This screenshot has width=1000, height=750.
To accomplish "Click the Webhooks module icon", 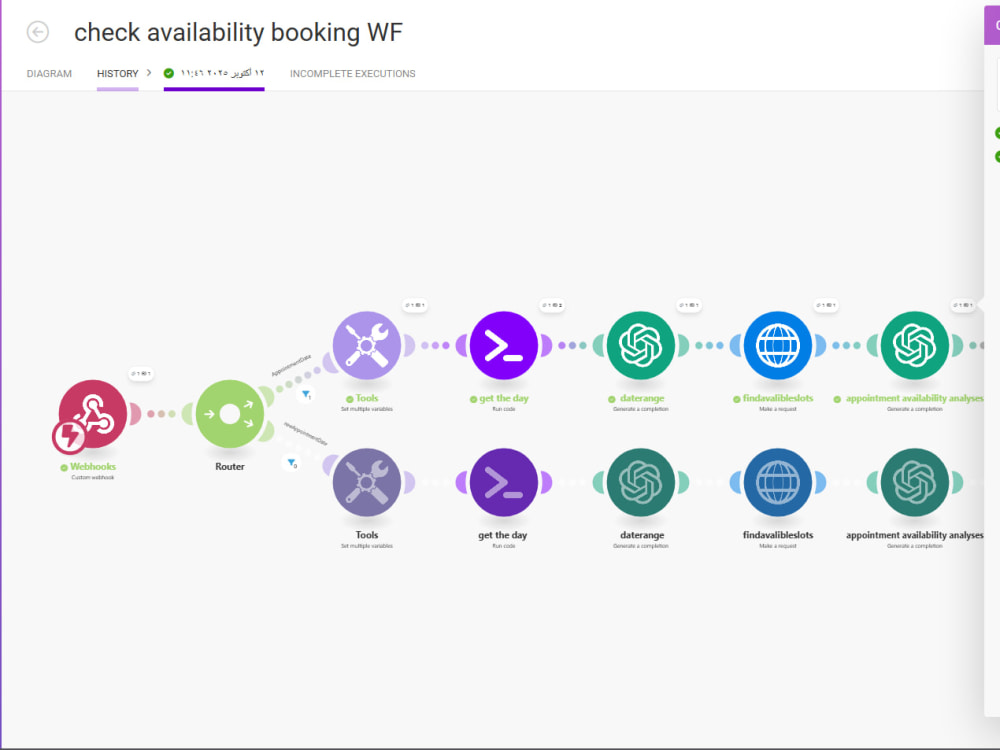I will (x=92, y=414).
